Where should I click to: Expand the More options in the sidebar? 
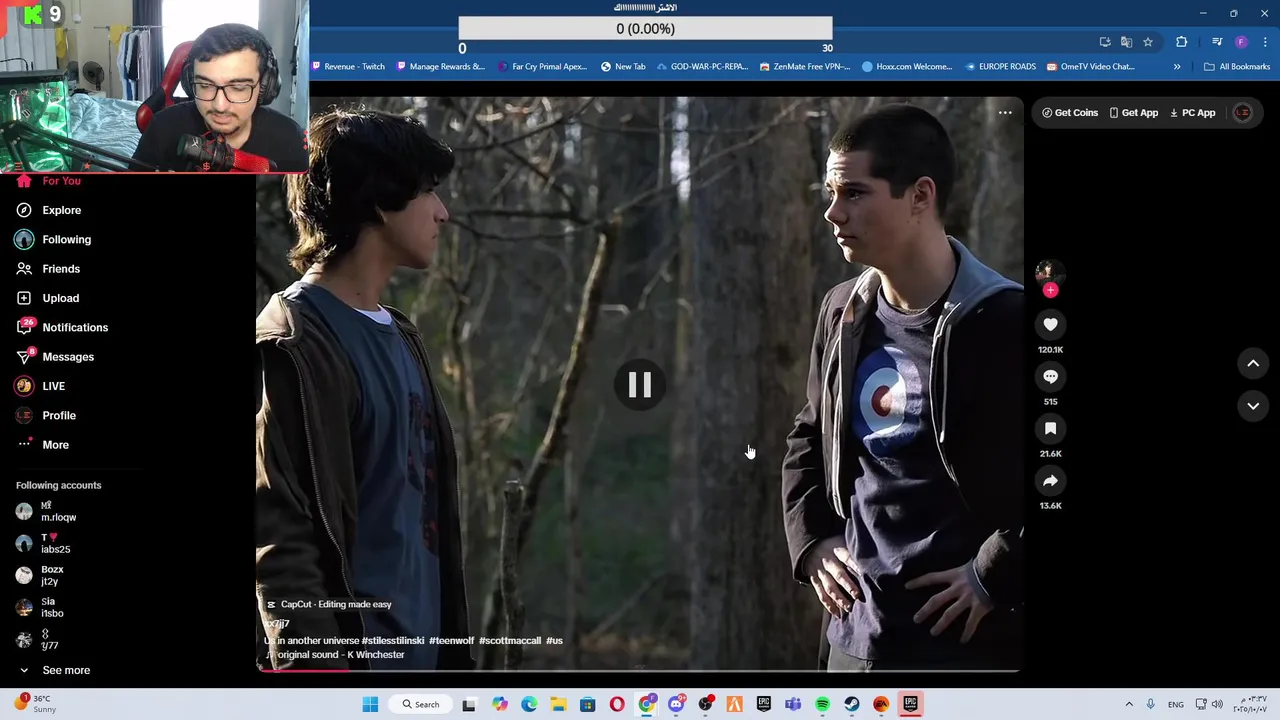click(x=43, y=445)
